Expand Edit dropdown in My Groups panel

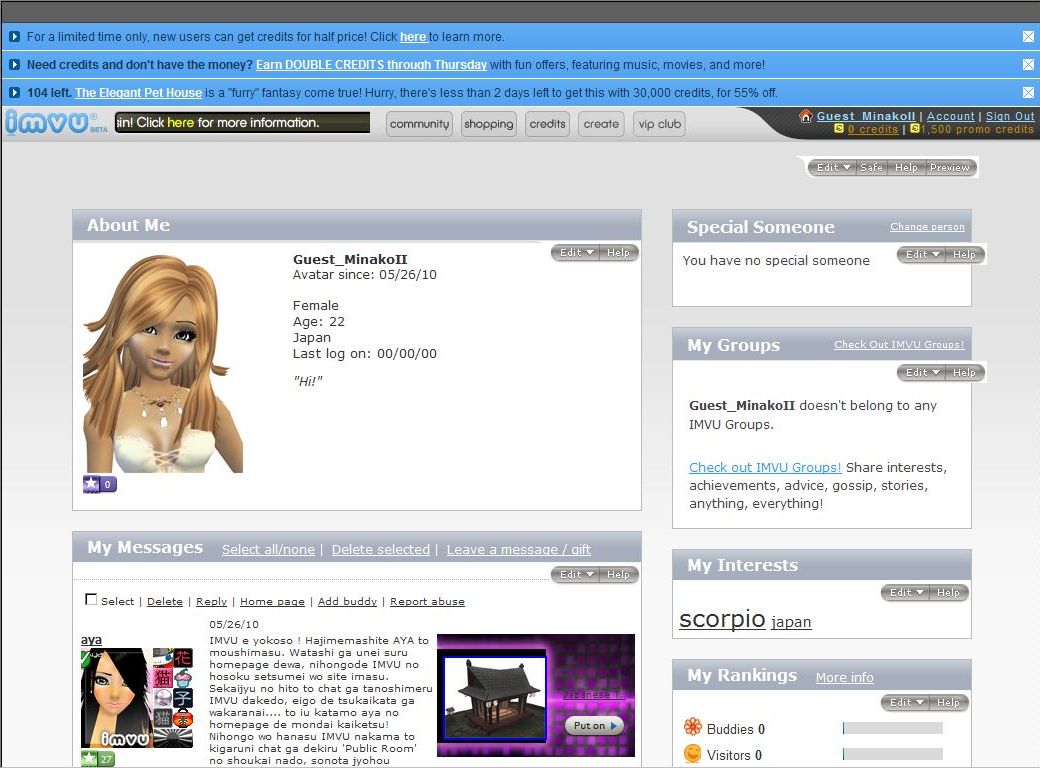coord(922,373)
